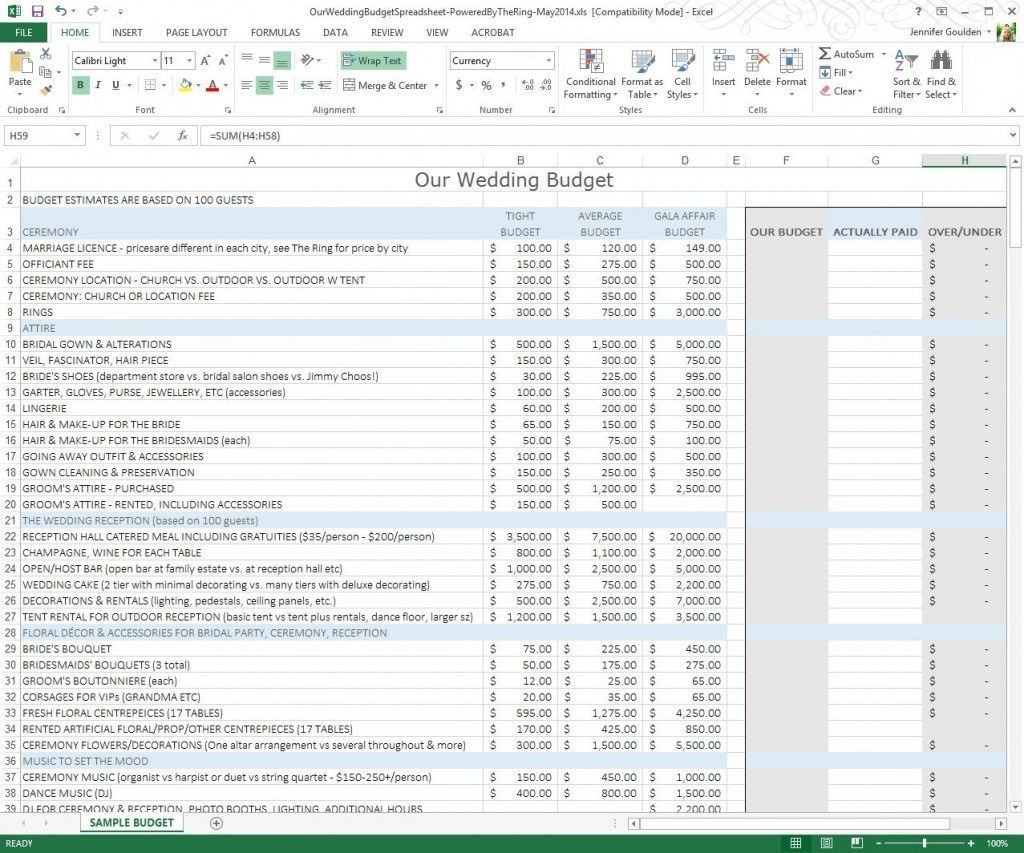This screenshot has width=1024, height=853.
Task: Open the FORMULAS ribbon tab
Action: (275, 32)
